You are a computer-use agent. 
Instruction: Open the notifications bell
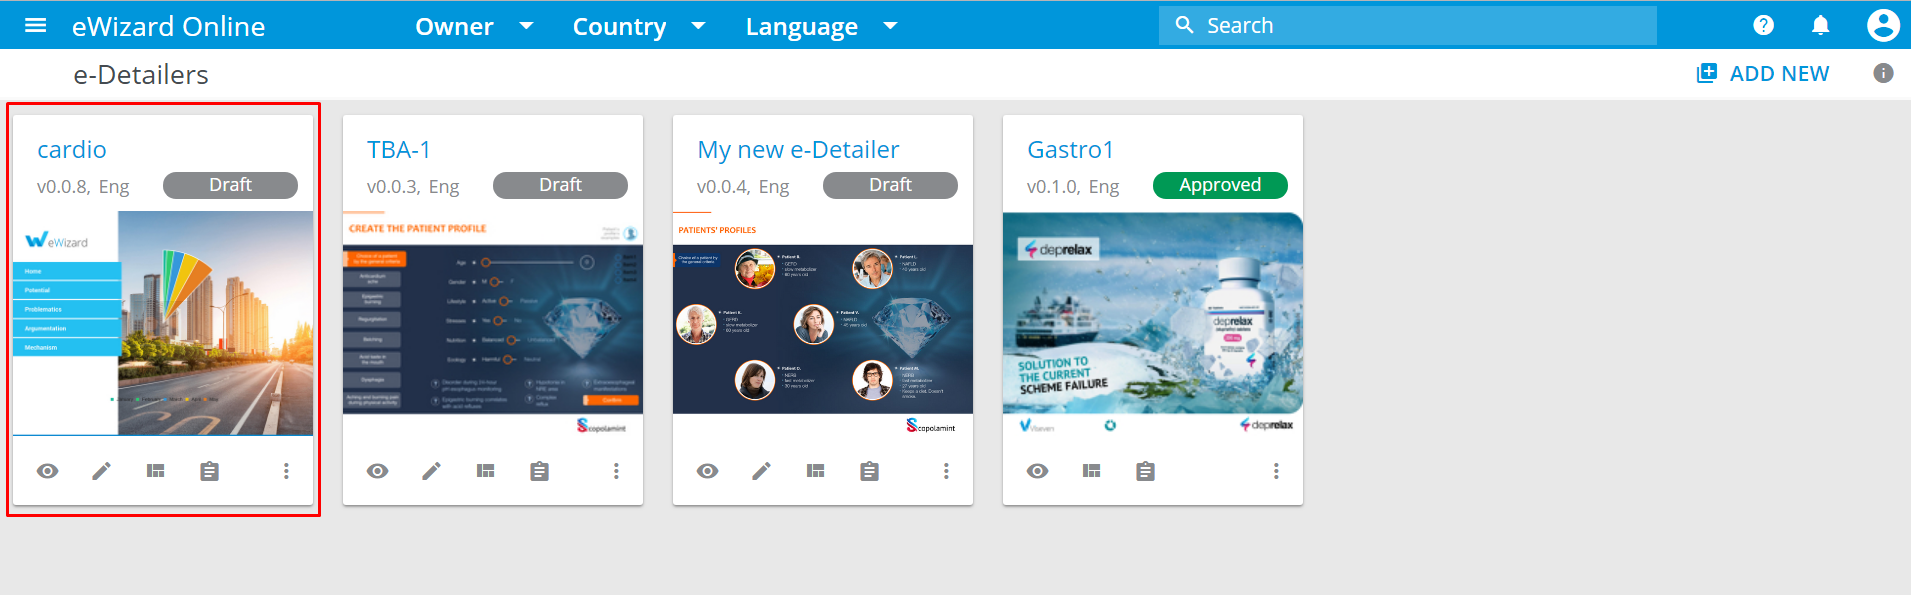click(1820, 26)
